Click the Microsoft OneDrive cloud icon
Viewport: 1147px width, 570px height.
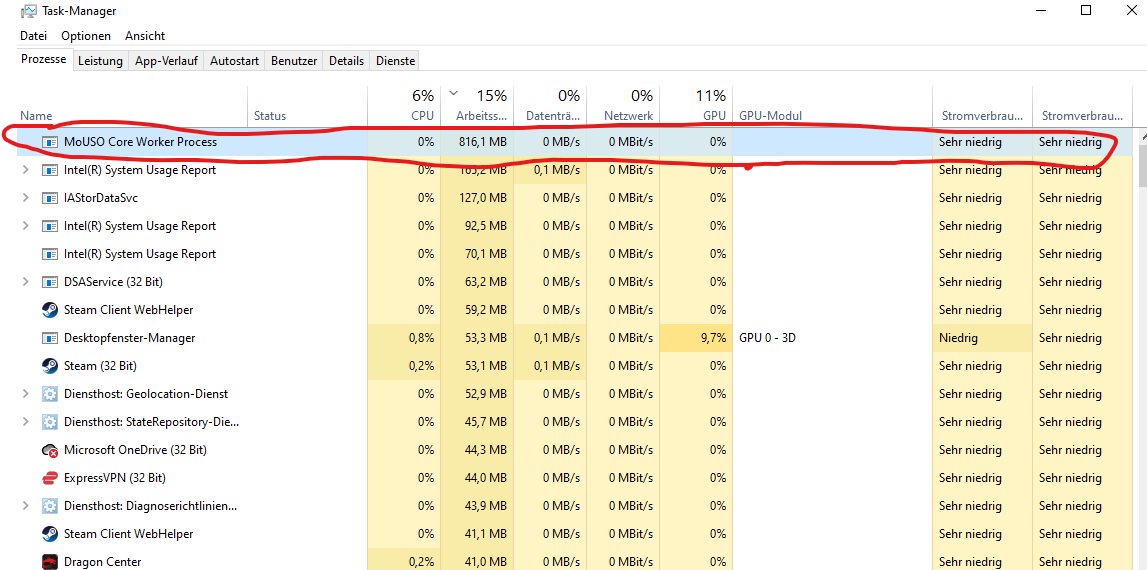[x=50, y=450]
